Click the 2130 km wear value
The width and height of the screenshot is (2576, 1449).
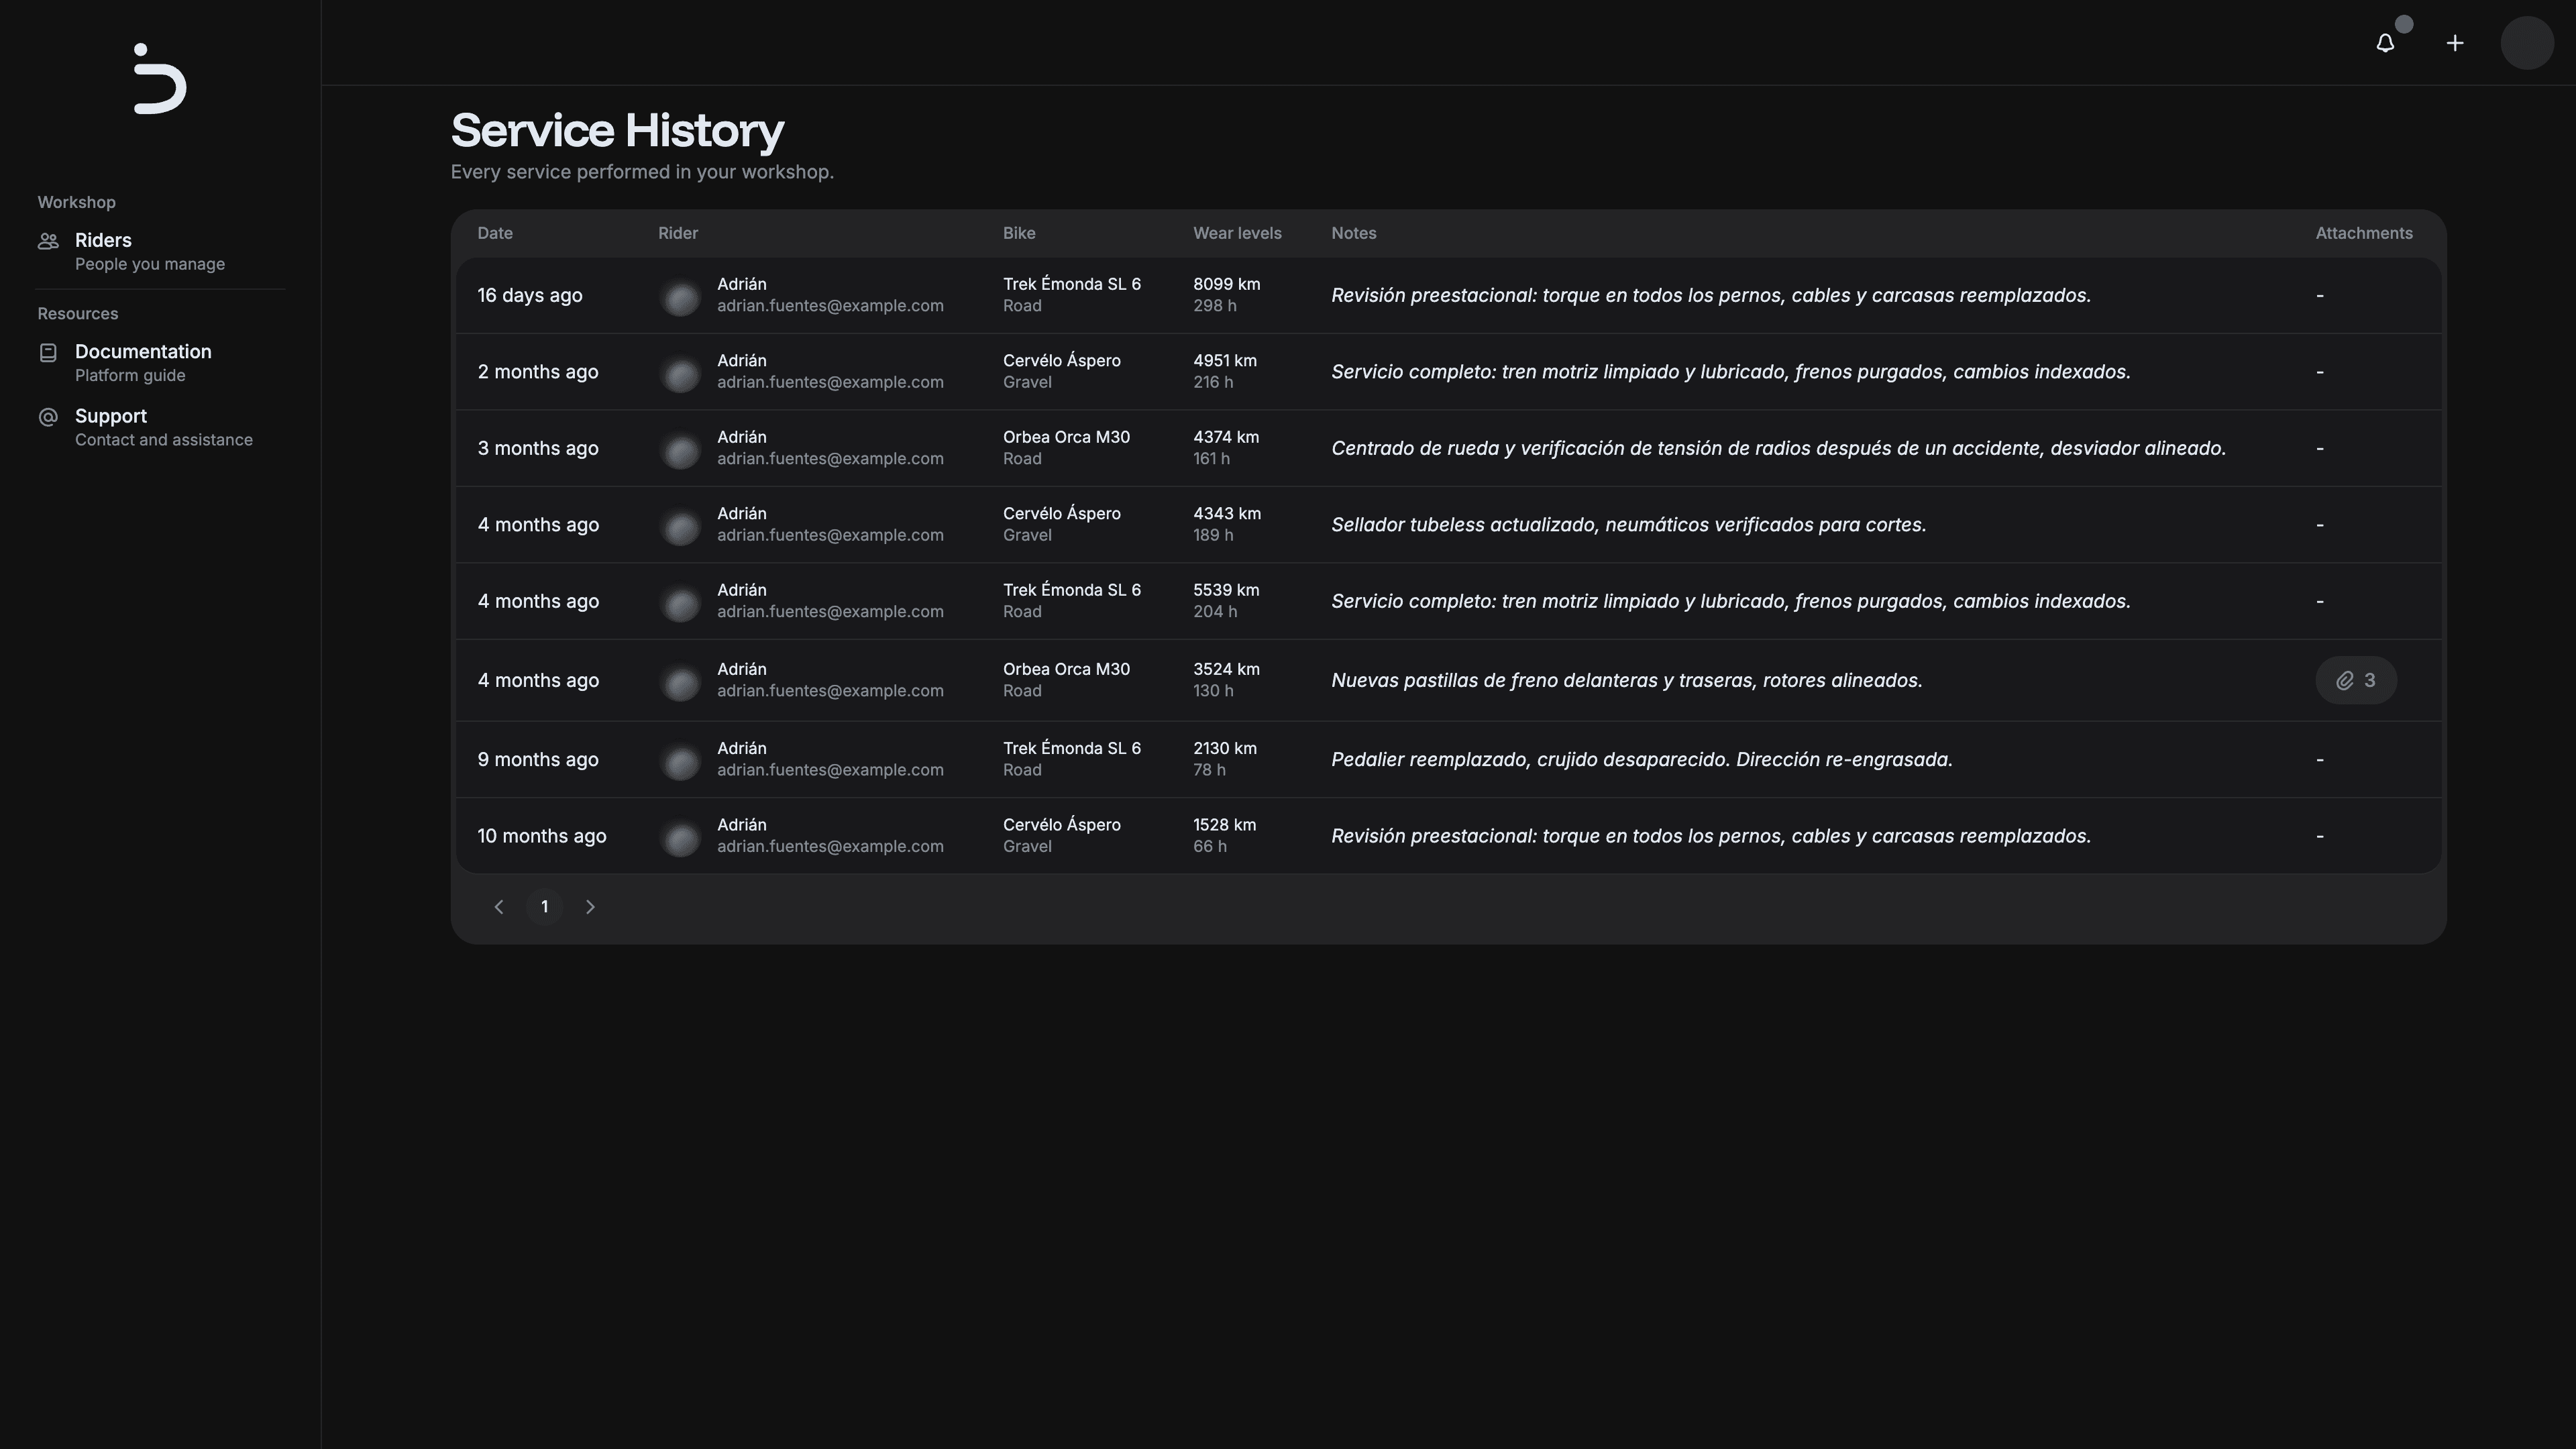click(x=1225, y=748)
